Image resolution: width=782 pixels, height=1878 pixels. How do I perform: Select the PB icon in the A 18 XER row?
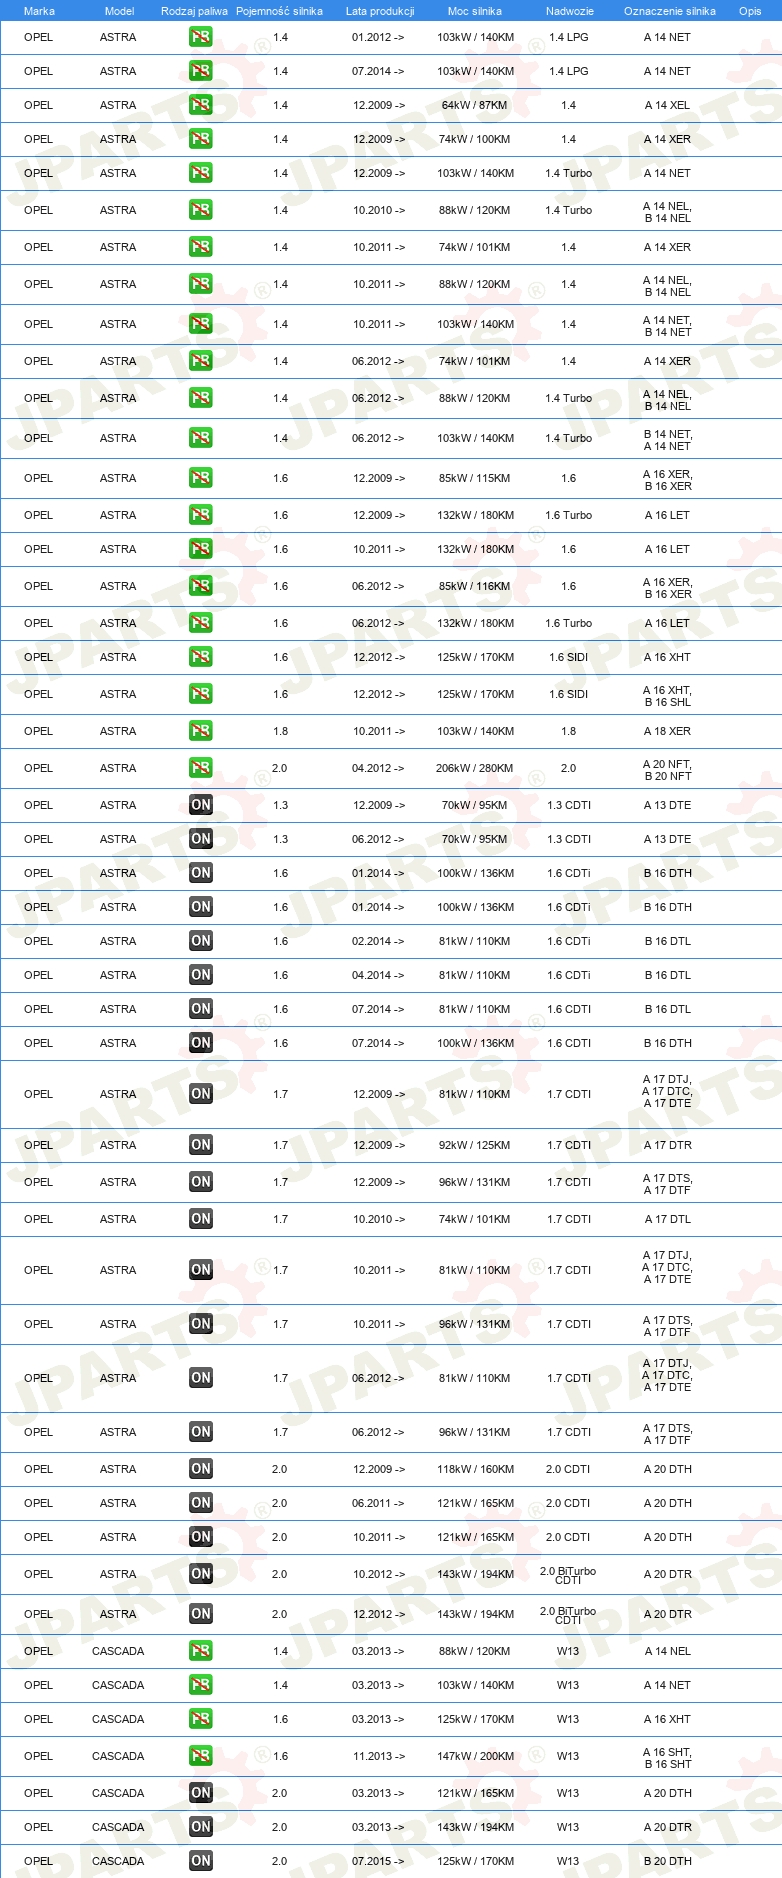pyautogui.click(x=201, y=731)
